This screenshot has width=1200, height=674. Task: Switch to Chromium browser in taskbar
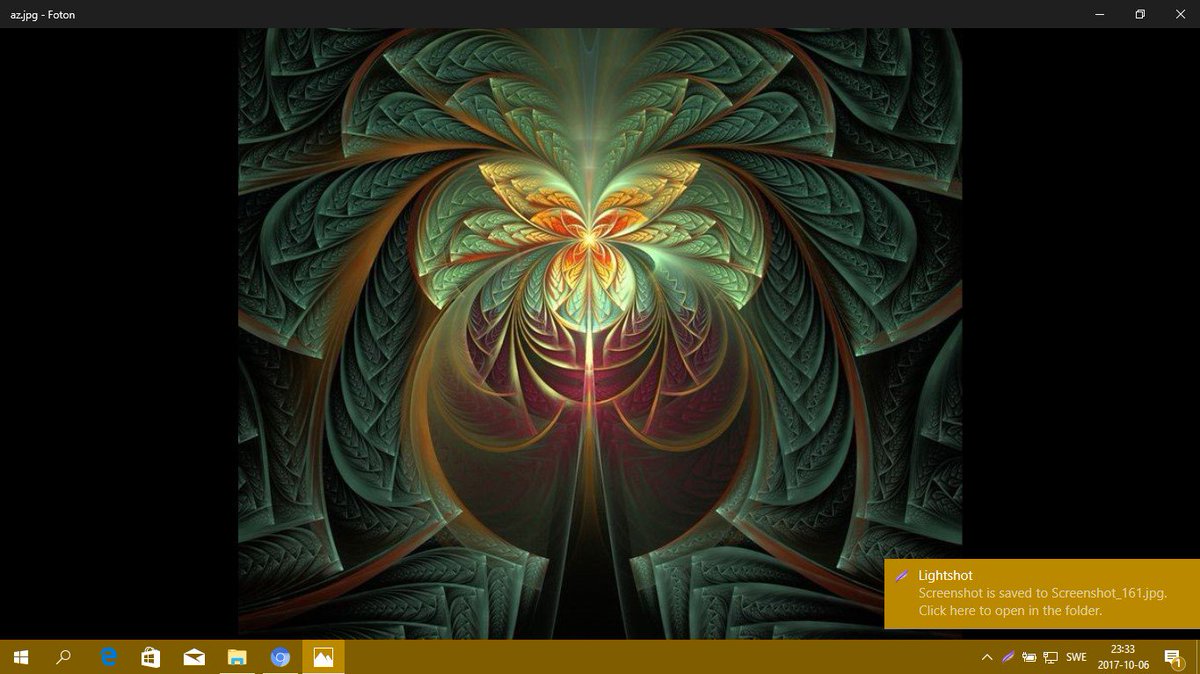pos(280,657)
